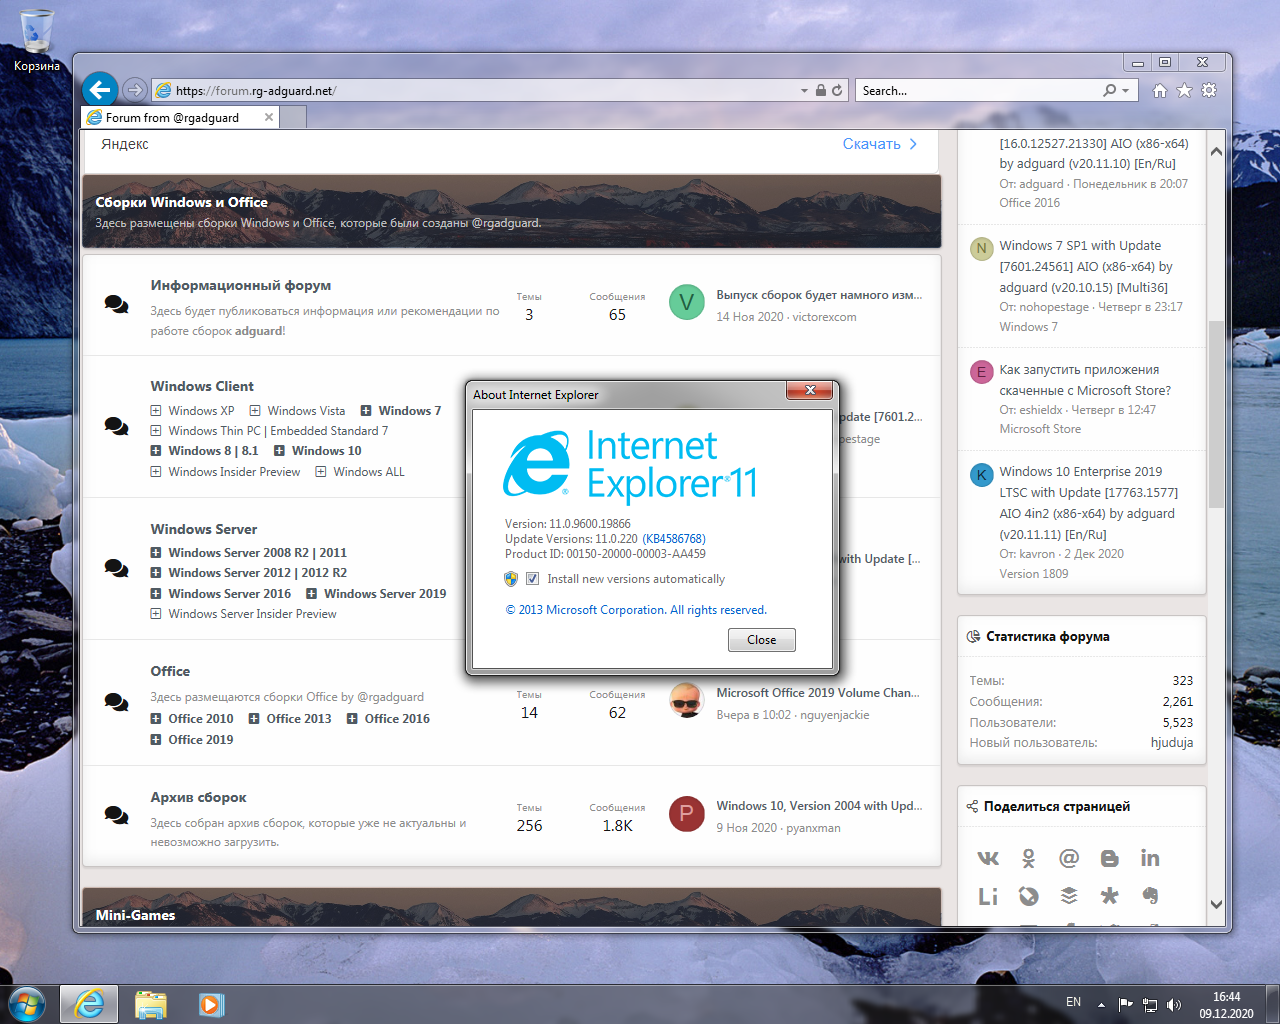Click the page vertical scrollbar thumb
Image resolution: width=1280 pixels, height=1024 pixels.
tap(1216, 414)
